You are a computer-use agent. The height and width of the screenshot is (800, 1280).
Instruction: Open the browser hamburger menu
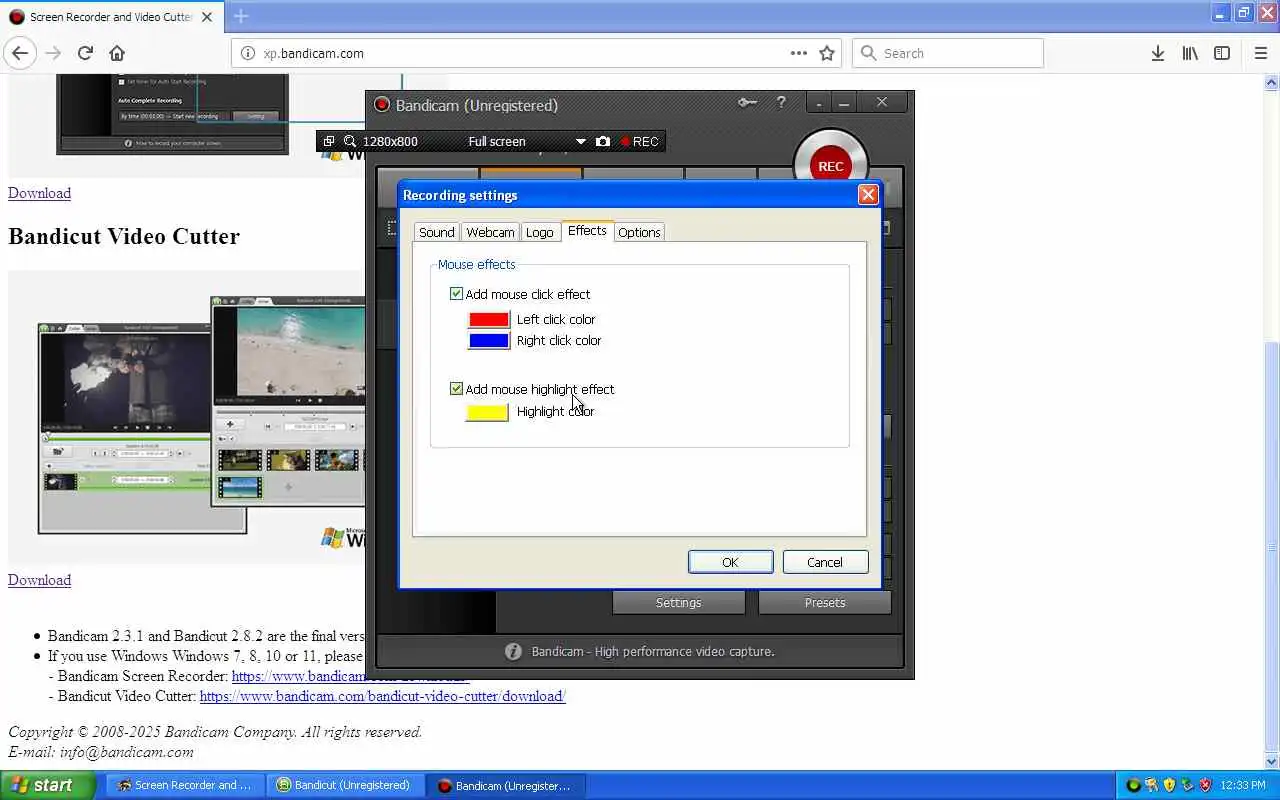coord(1261,53)
